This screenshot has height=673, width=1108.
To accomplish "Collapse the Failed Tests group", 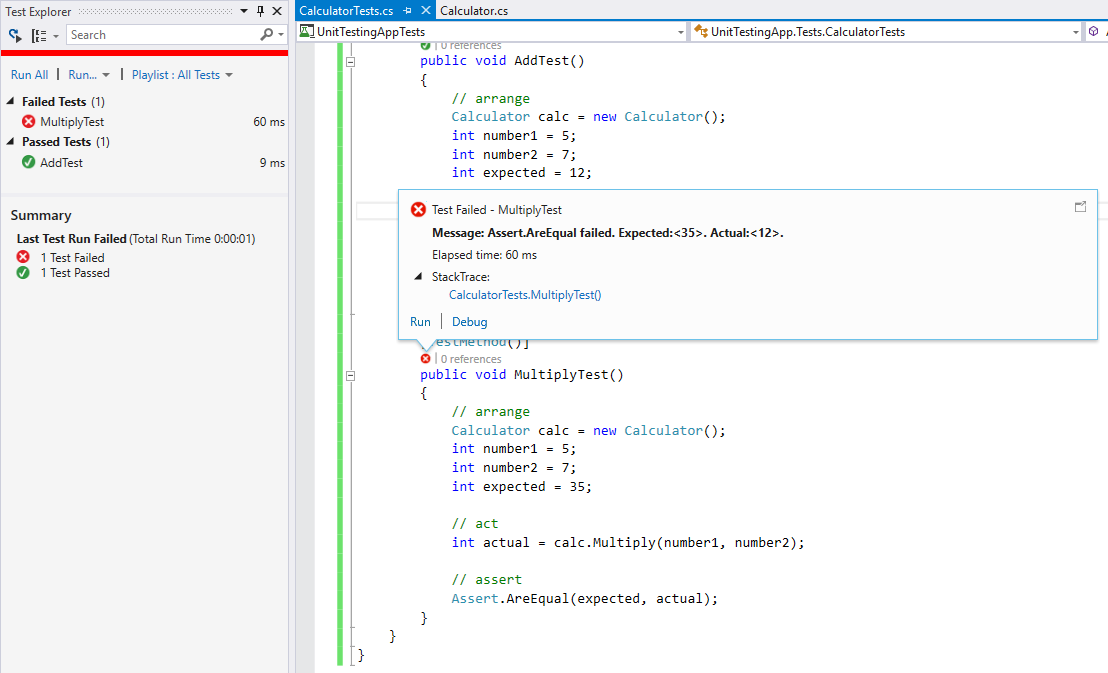I will point(11,102).
